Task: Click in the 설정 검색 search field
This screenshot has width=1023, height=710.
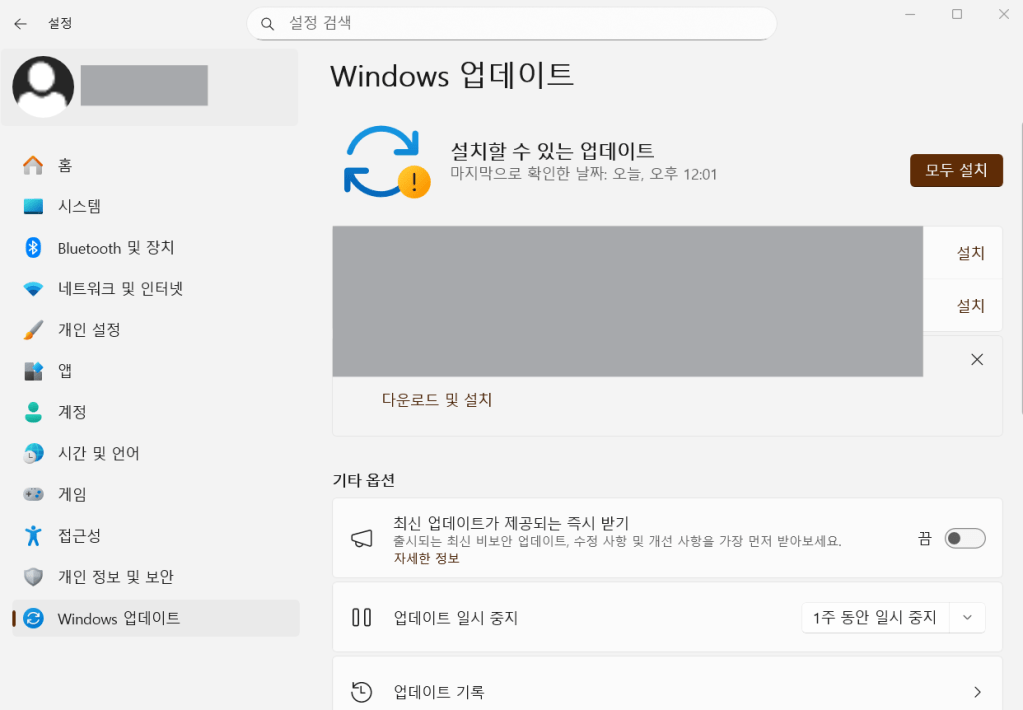Action: pyautogui.click(x=520, y=23)
